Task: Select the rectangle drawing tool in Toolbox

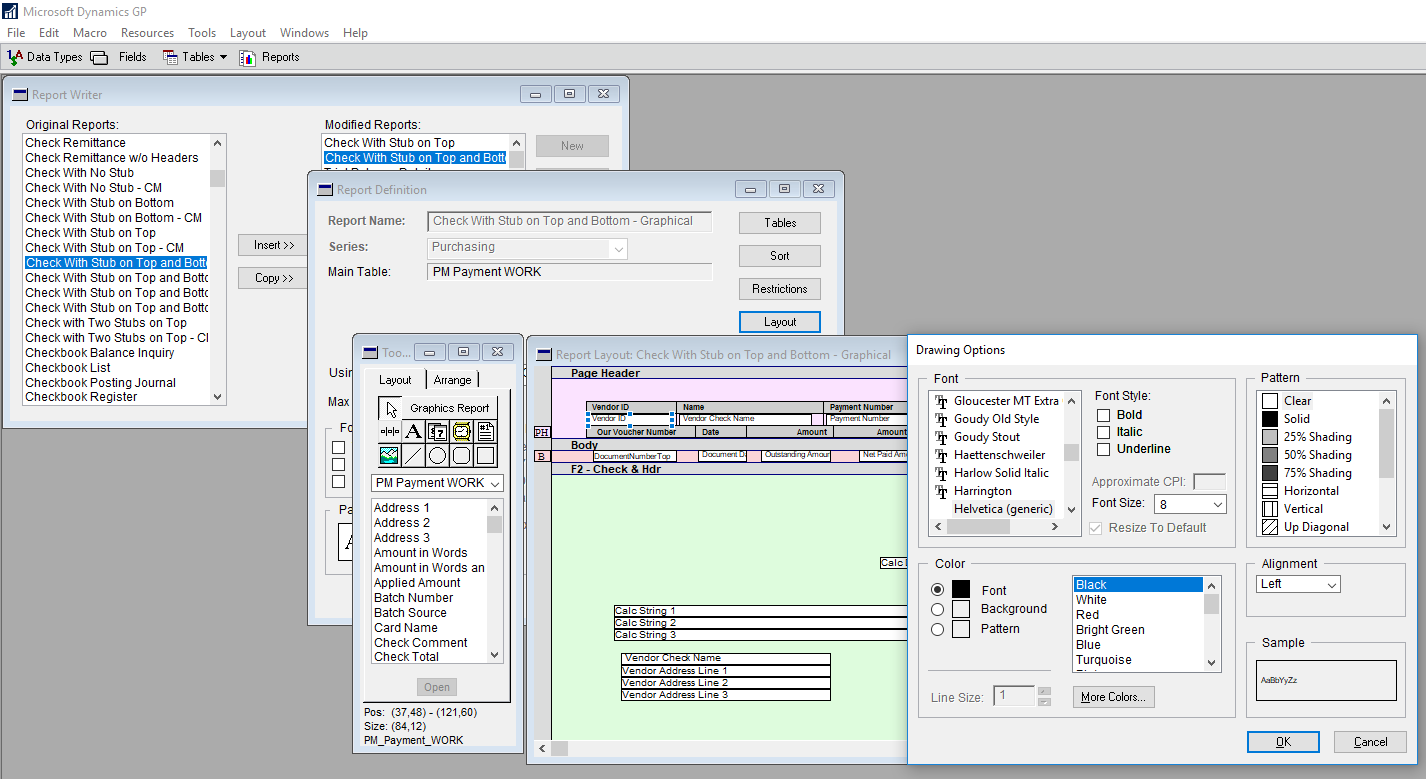Action: click(x=486, y=456)
